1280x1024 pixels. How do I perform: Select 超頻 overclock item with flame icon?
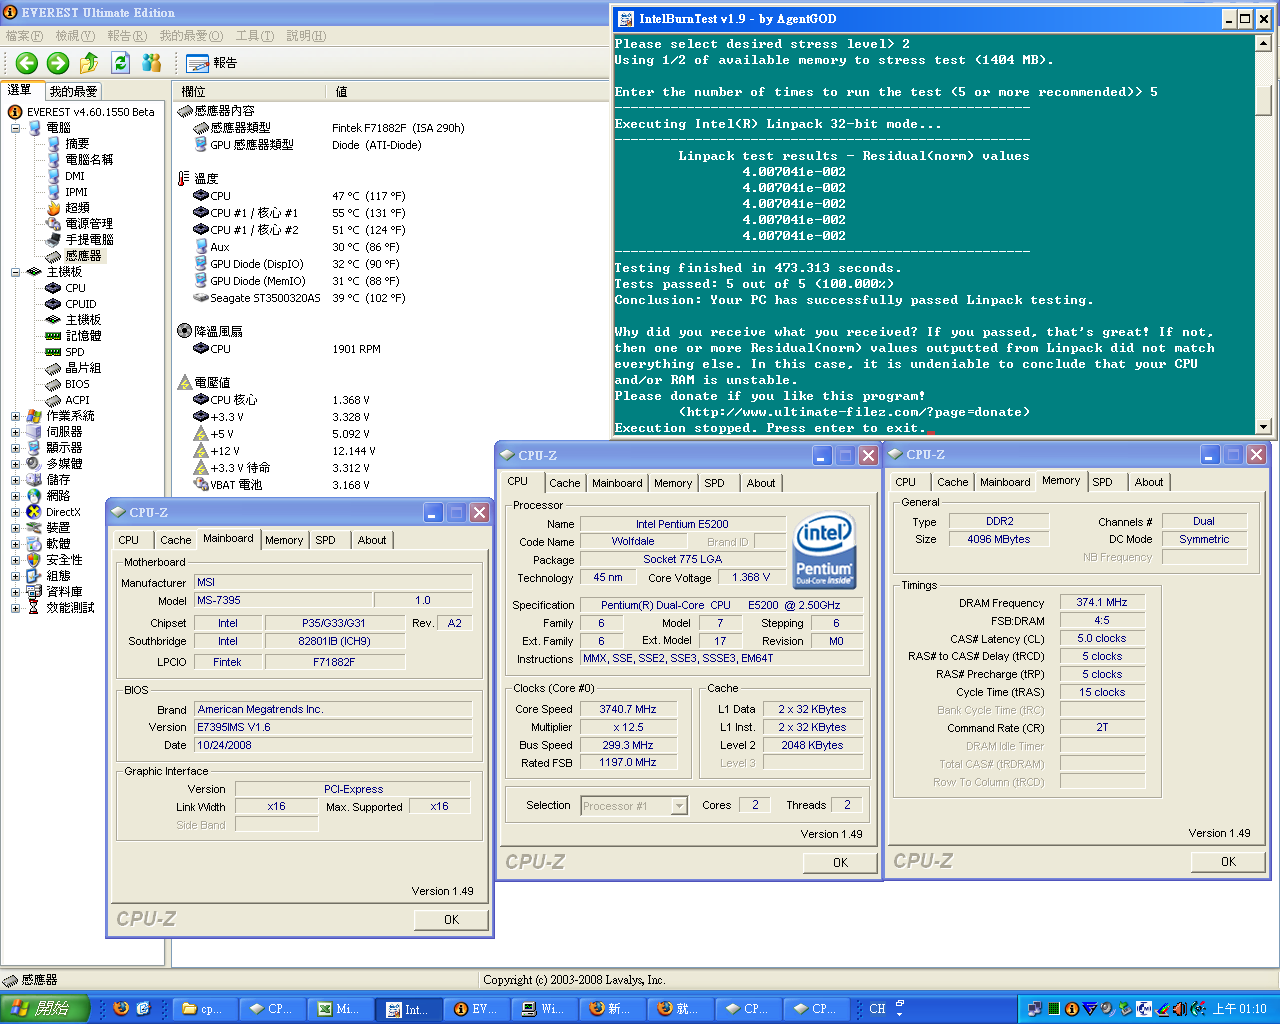click(77, 208)
